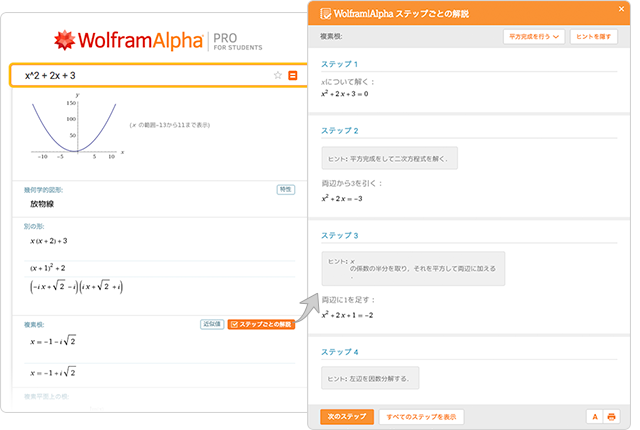The height and width of the screenshot is (430, 640).
Task: Click the query input field containing x^2 + 2x + 3
Action: (140, 76)
